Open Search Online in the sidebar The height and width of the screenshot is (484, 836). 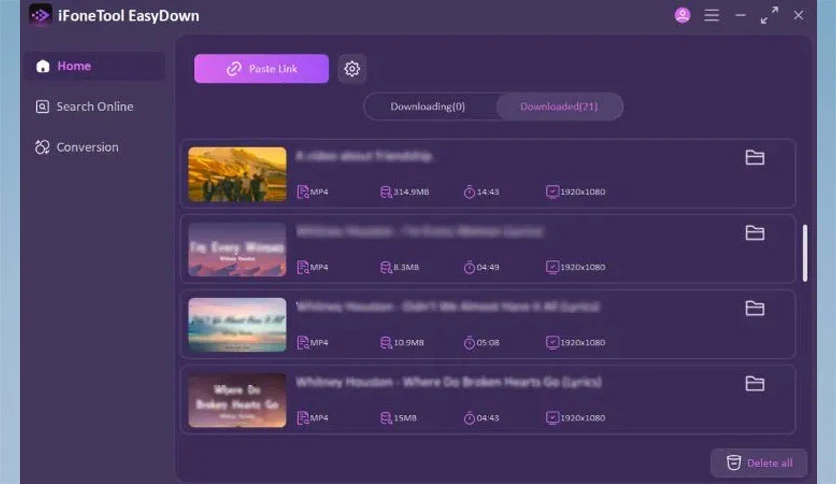[94, 107]
